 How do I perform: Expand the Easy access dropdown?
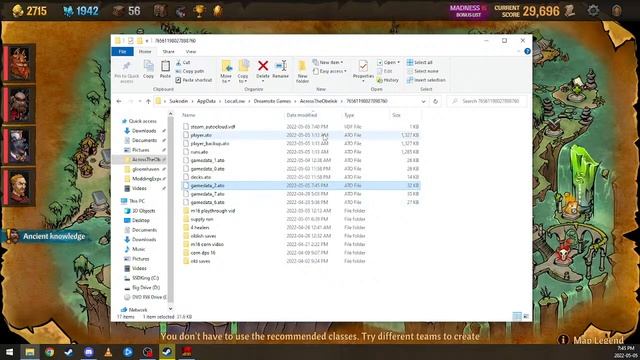coord(330,71)
